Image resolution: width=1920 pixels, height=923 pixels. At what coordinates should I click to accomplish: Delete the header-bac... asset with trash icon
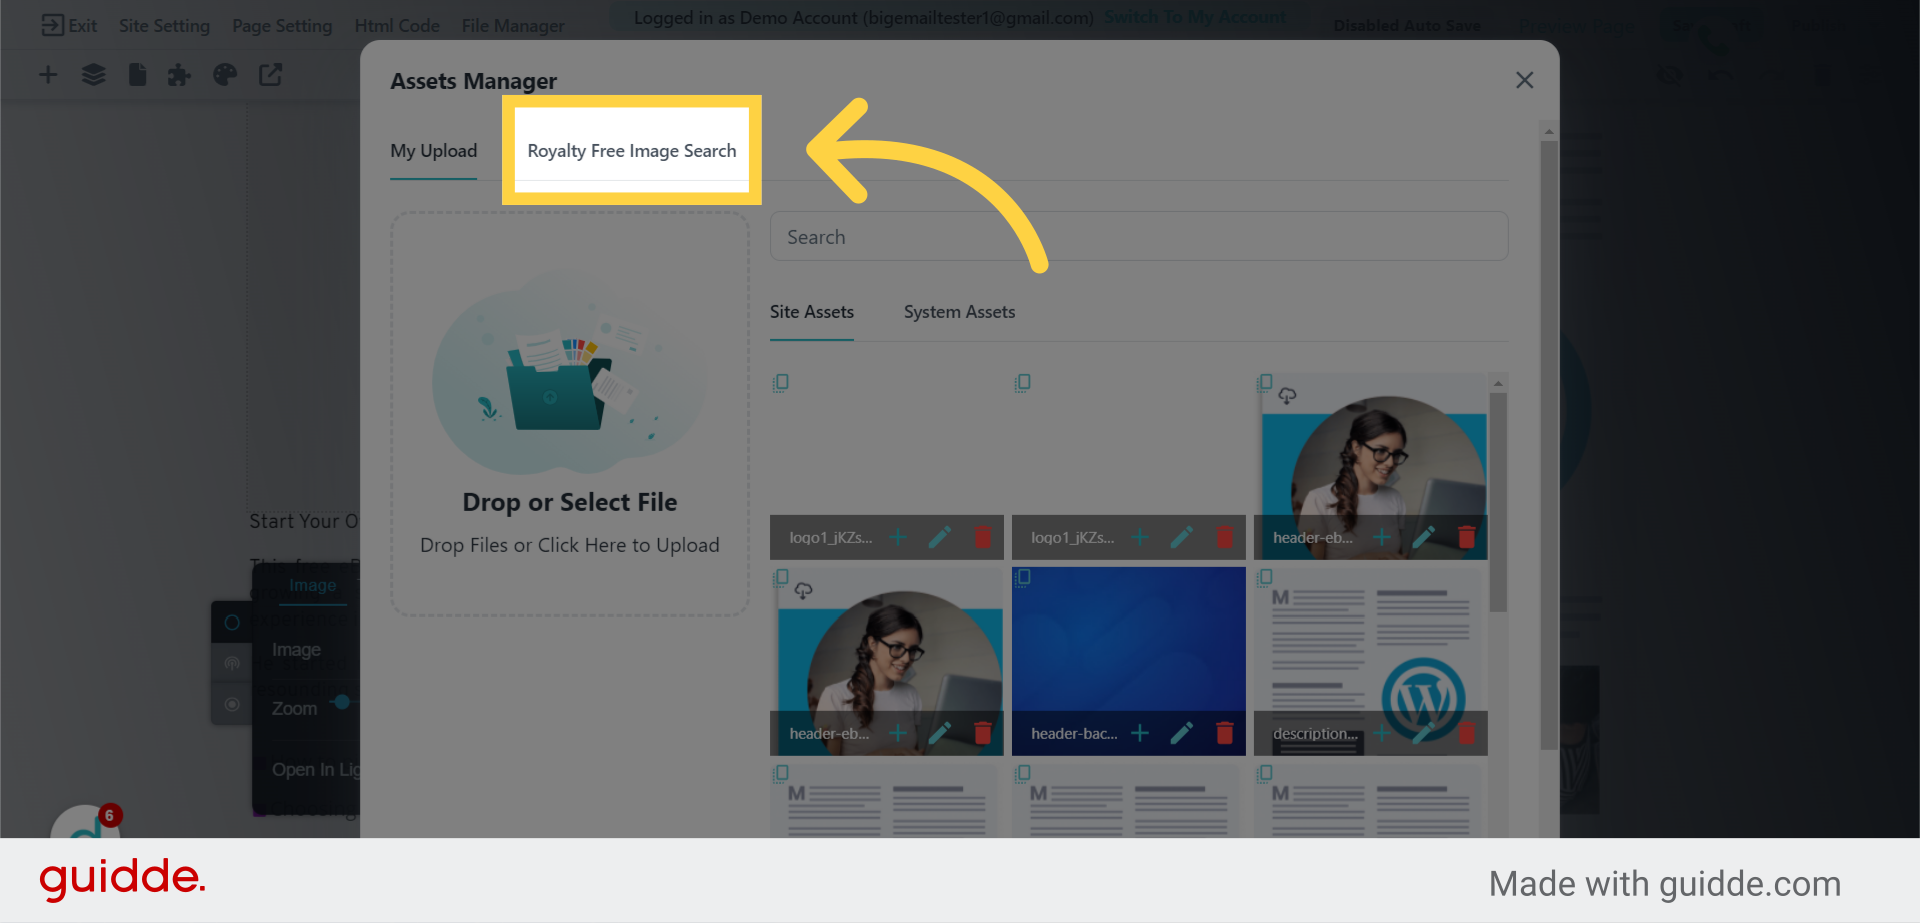[x=1224, y=733]
